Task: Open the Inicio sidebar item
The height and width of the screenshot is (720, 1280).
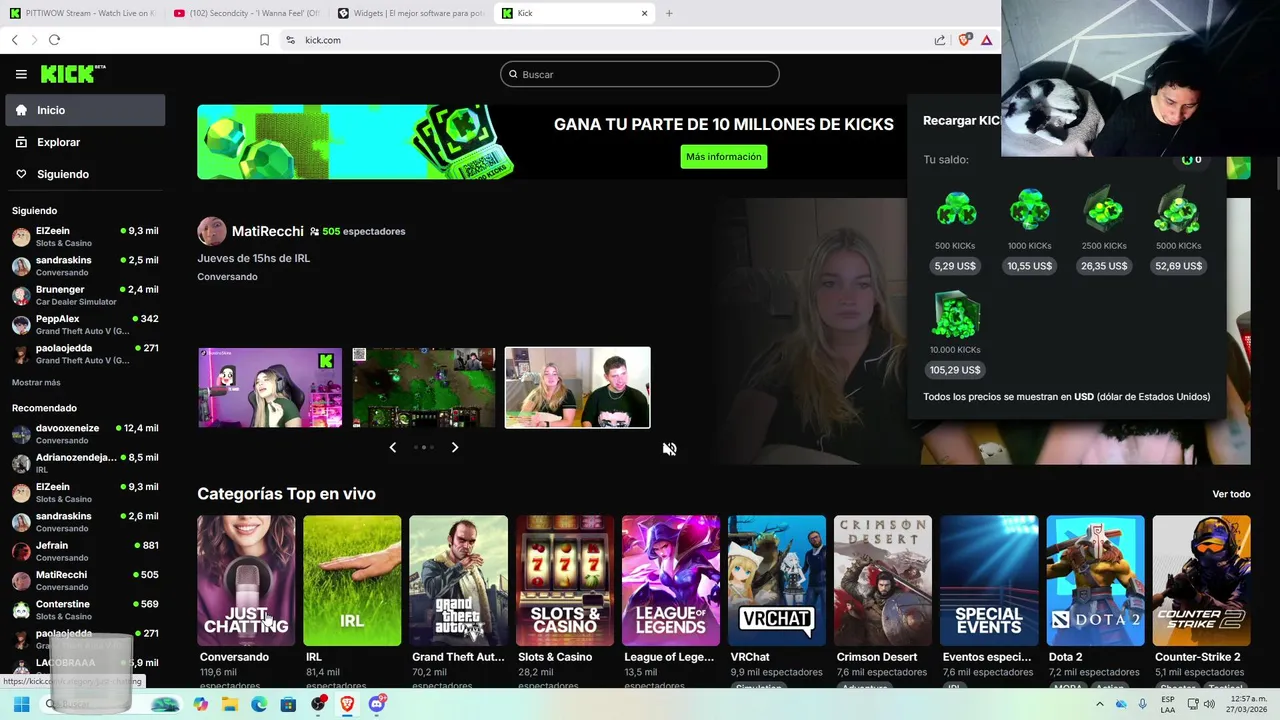Action: click(85, 110)
